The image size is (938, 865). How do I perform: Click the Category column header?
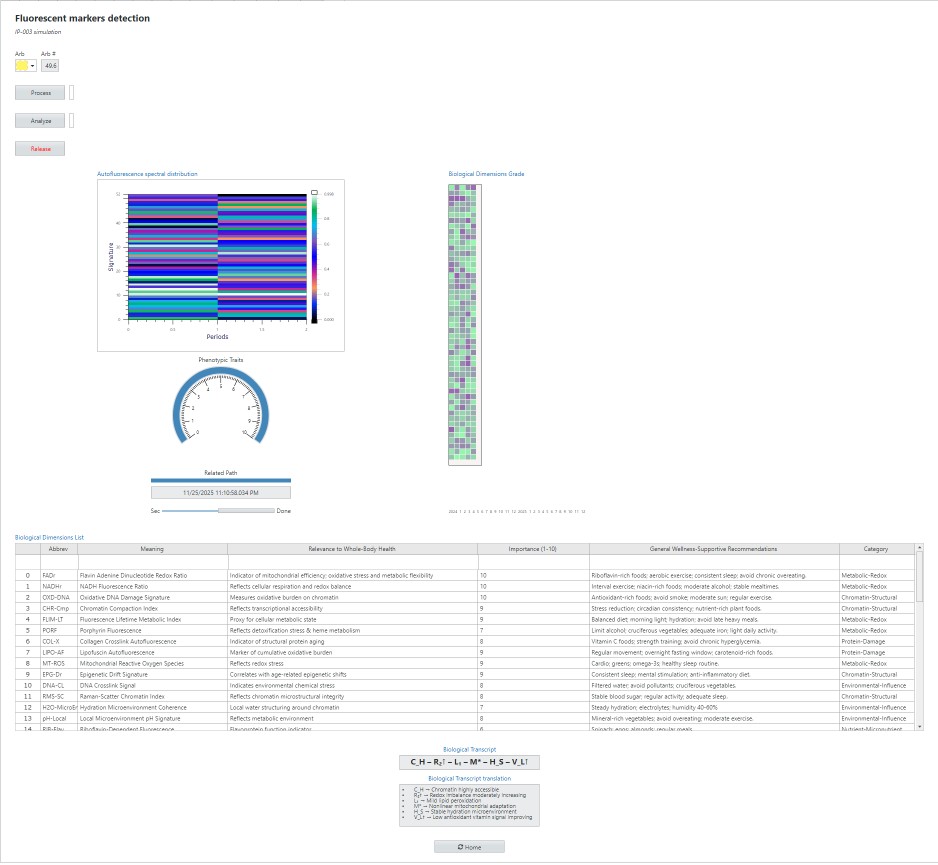point(875,549)
